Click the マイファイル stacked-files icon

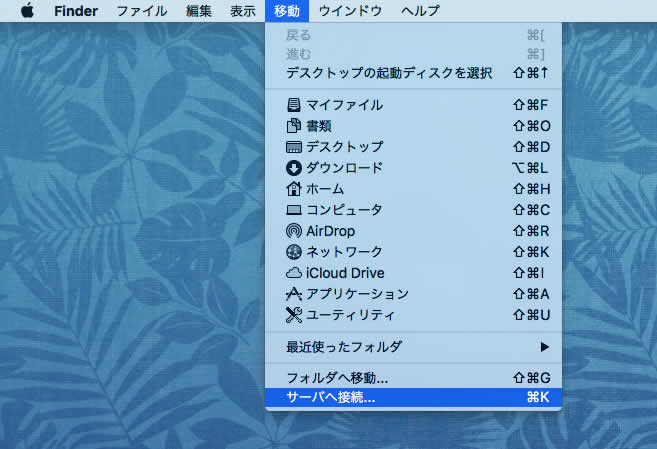pos(294,105)
